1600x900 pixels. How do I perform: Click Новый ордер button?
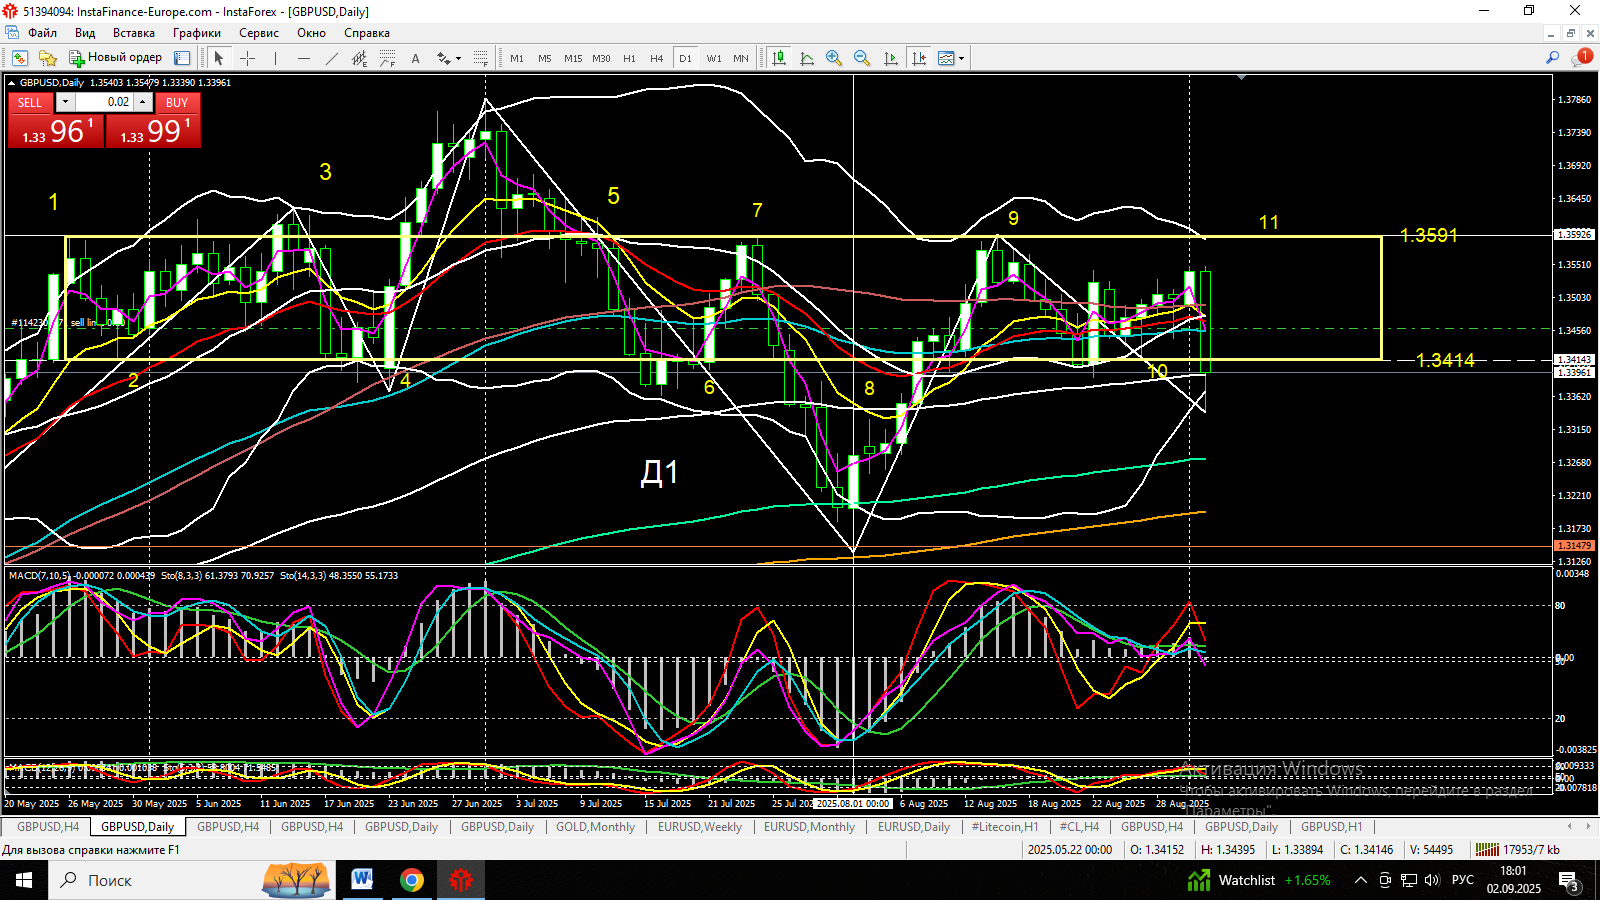tap(115, 58)
